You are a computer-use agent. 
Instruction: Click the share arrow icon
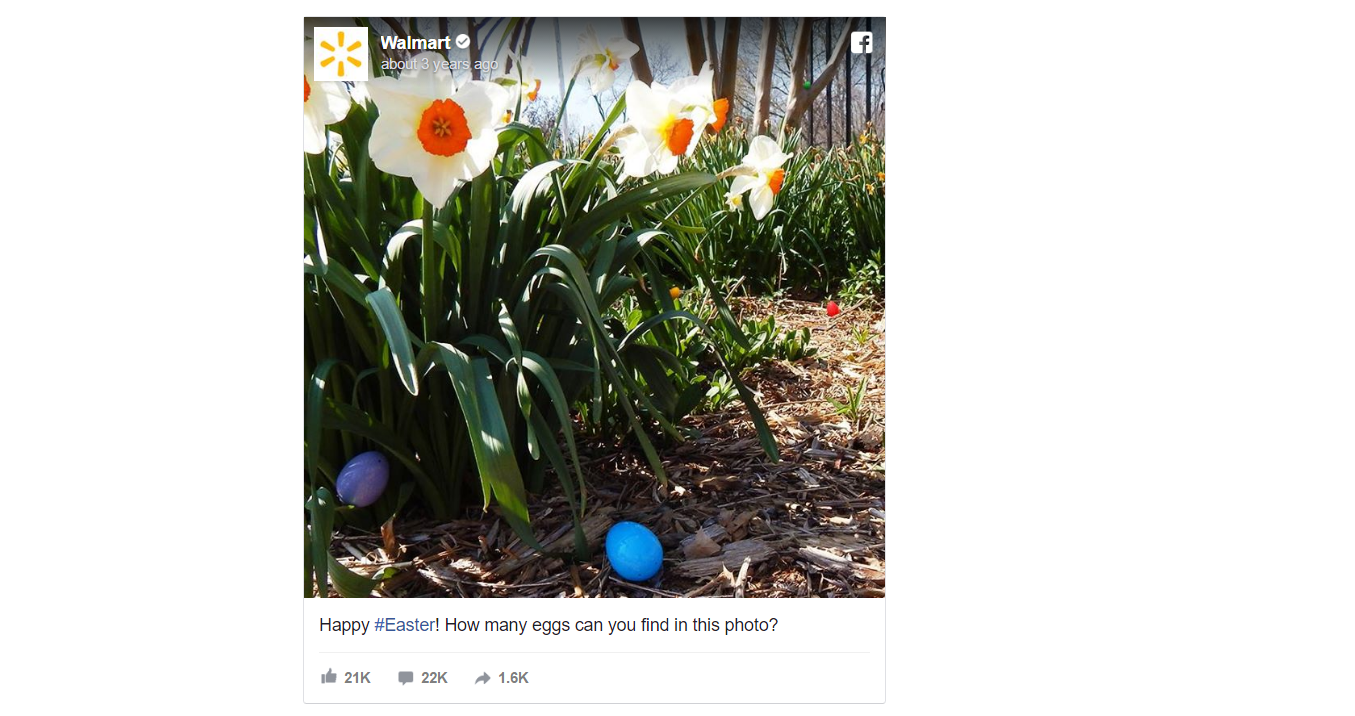click(x=483, y=678)
